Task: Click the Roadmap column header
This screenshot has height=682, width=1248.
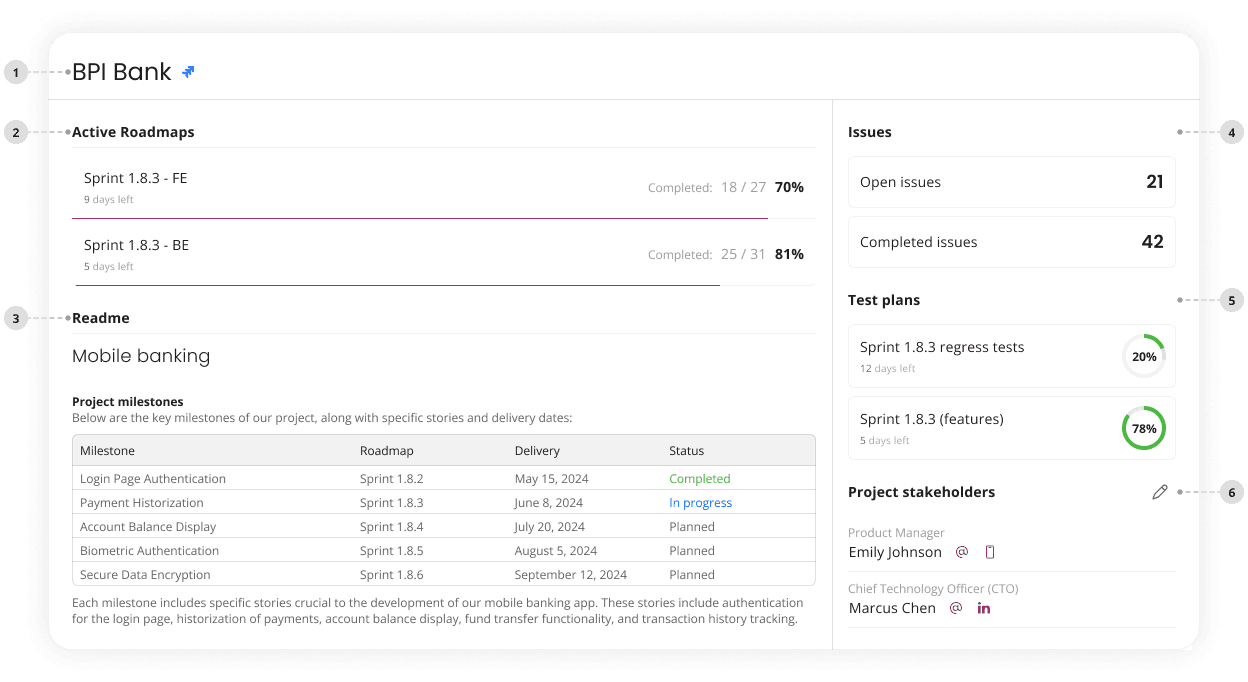Action: (x=387, y=451)
